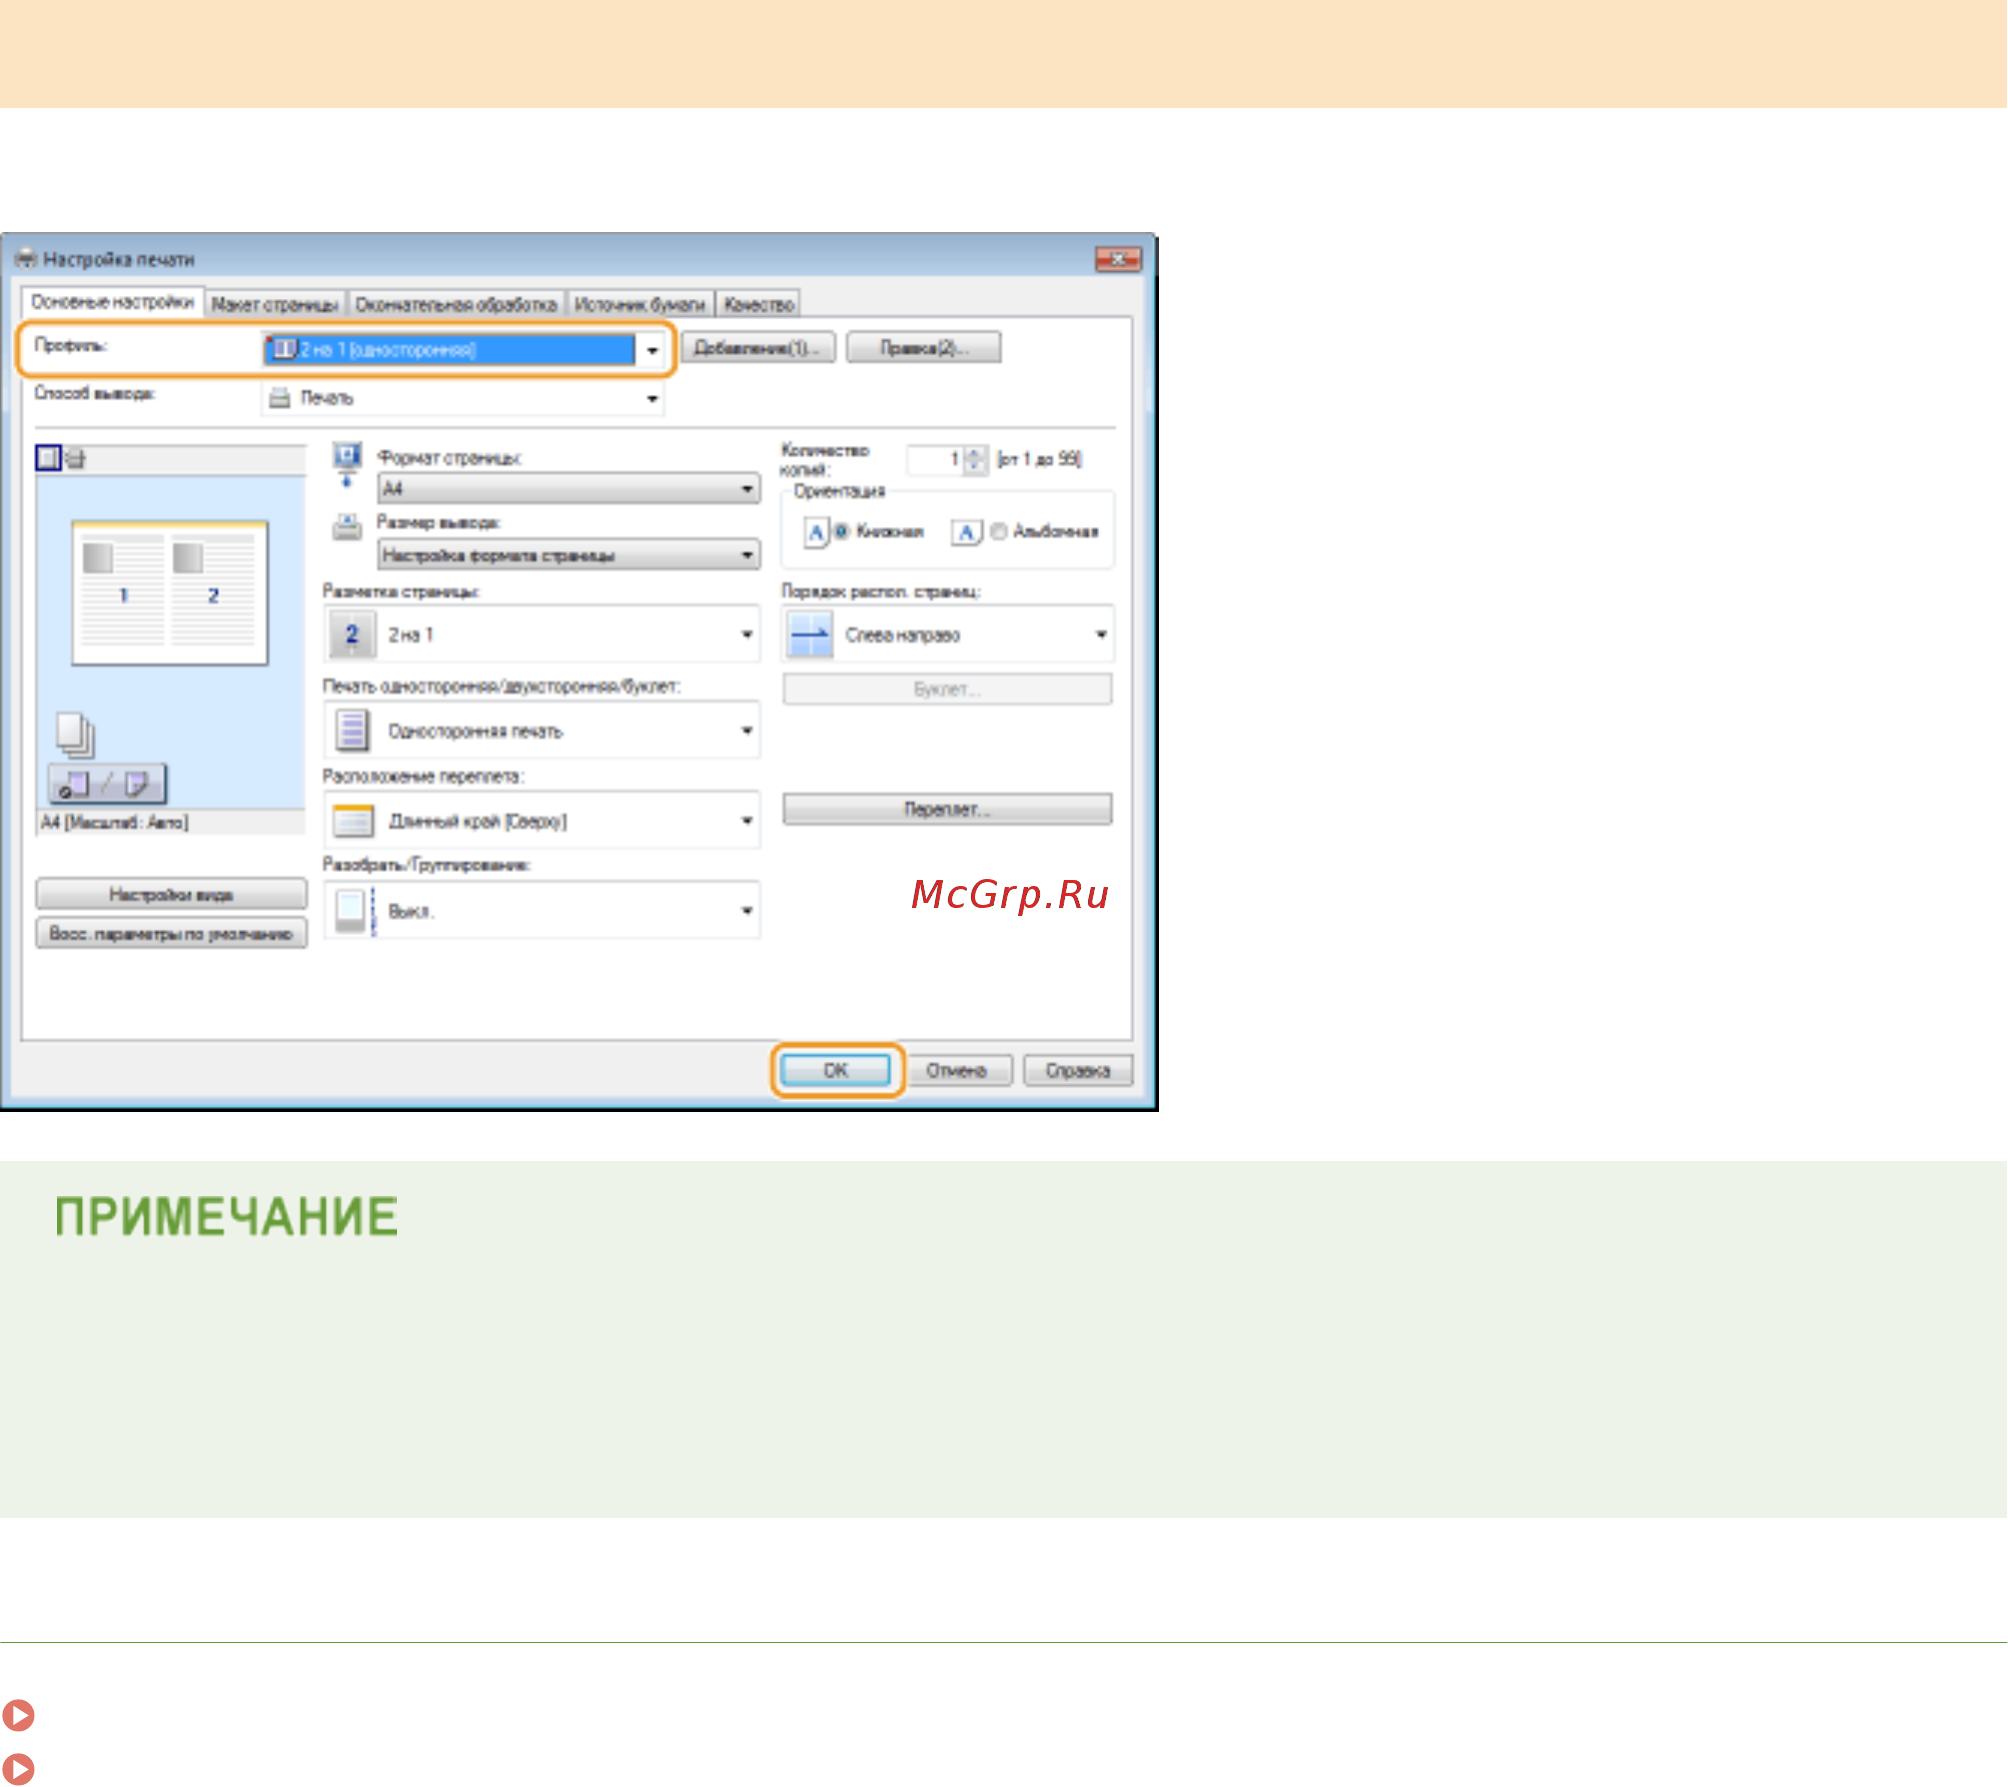Image resolution: width=2008 pixels, height=1787 pixels.
Task: Restore defaults with Восс. параметры по умолчанию
Action: [171, 933]
